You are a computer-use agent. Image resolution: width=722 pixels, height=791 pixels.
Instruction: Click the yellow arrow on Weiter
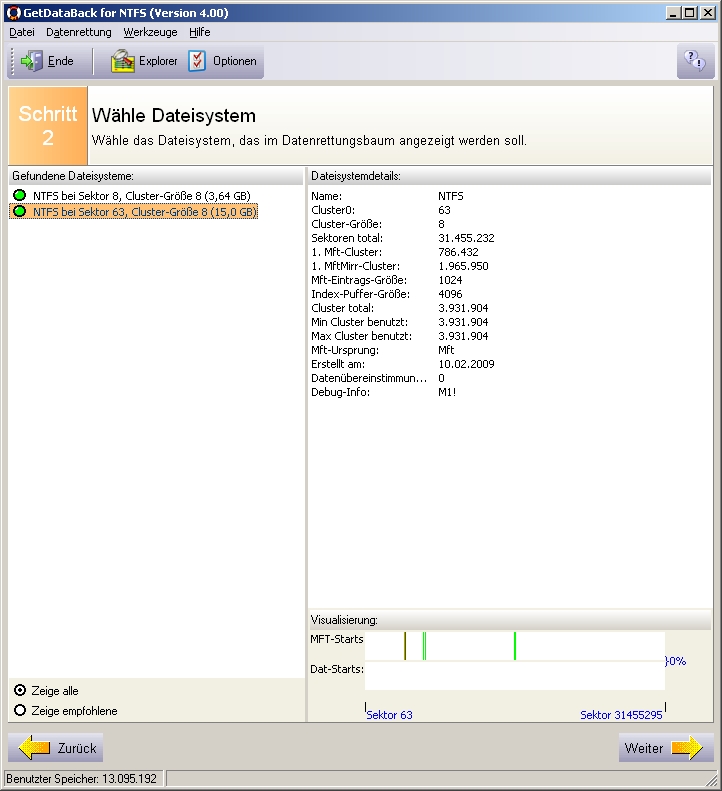(x=687, y=748)
